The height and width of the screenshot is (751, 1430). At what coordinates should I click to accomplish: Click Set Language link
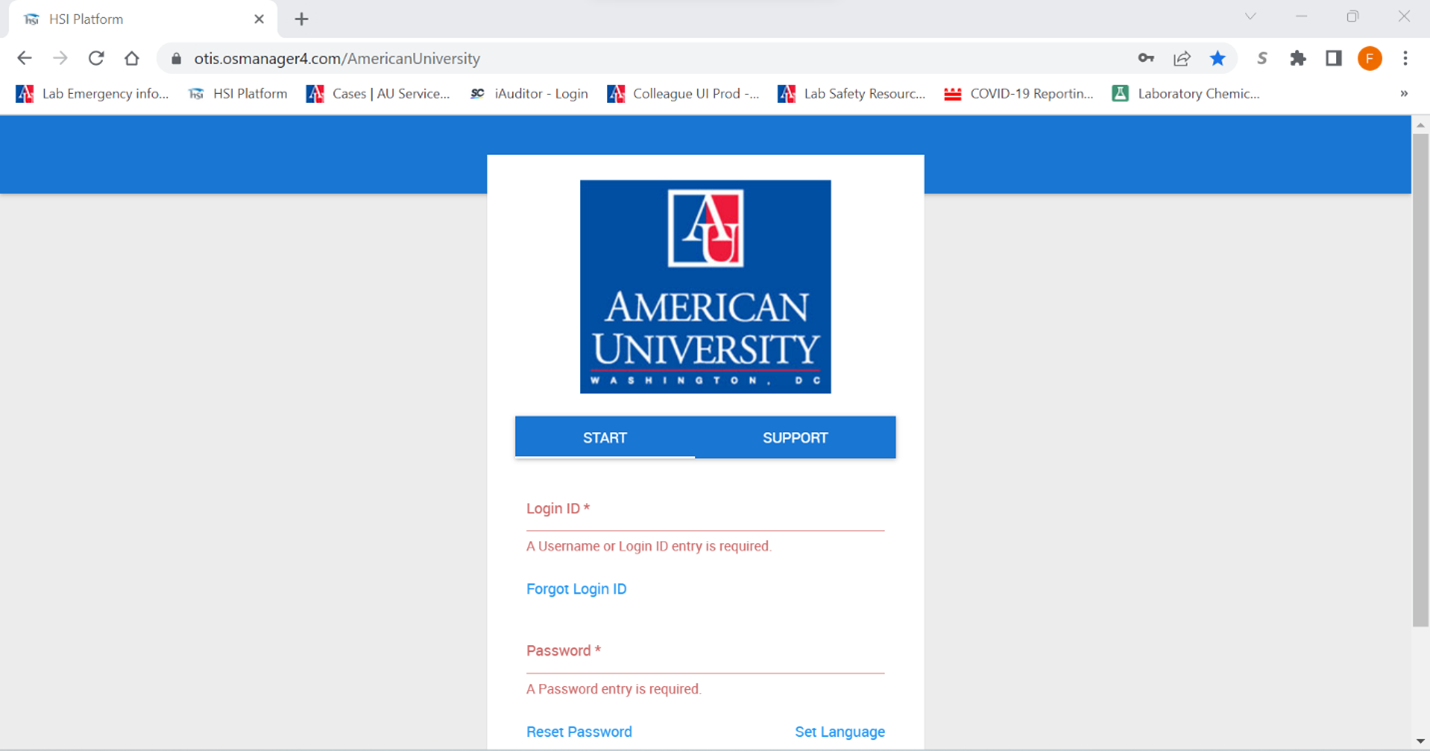pyautogui.click(x=840, y=731)
